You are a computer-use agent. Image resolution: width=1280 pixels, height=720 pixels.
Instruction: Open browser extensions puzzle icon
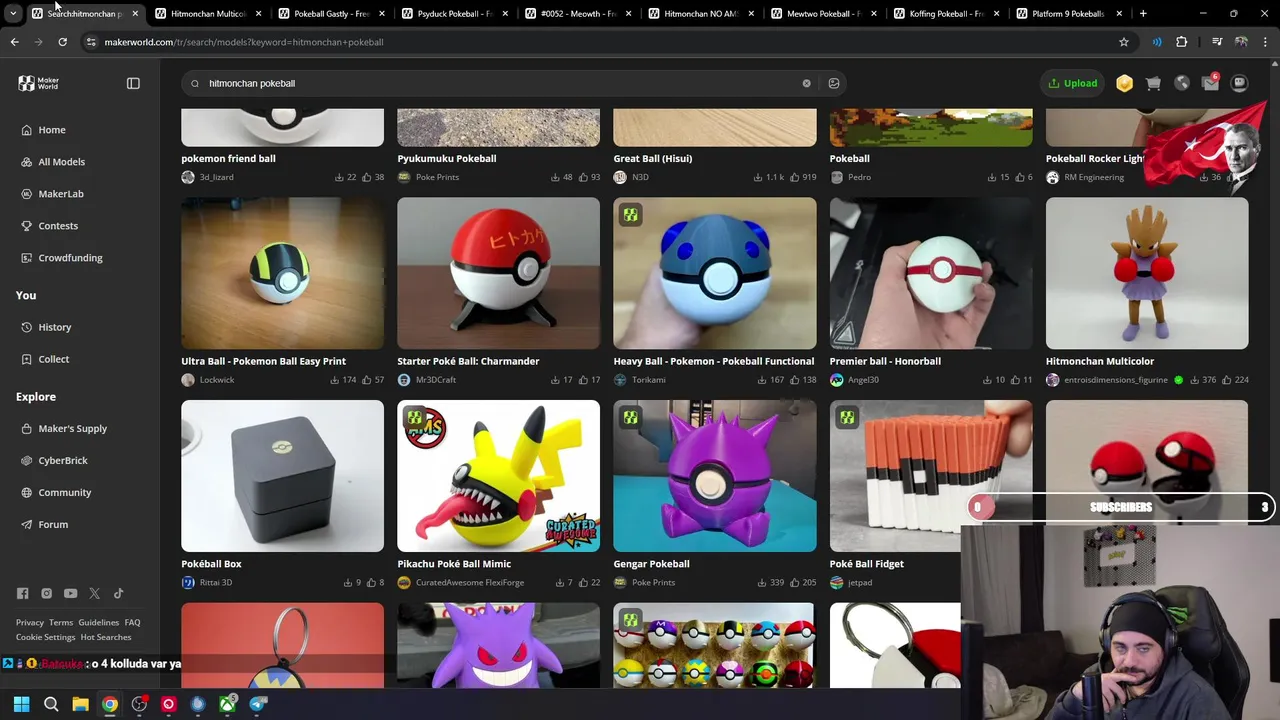1182,42
